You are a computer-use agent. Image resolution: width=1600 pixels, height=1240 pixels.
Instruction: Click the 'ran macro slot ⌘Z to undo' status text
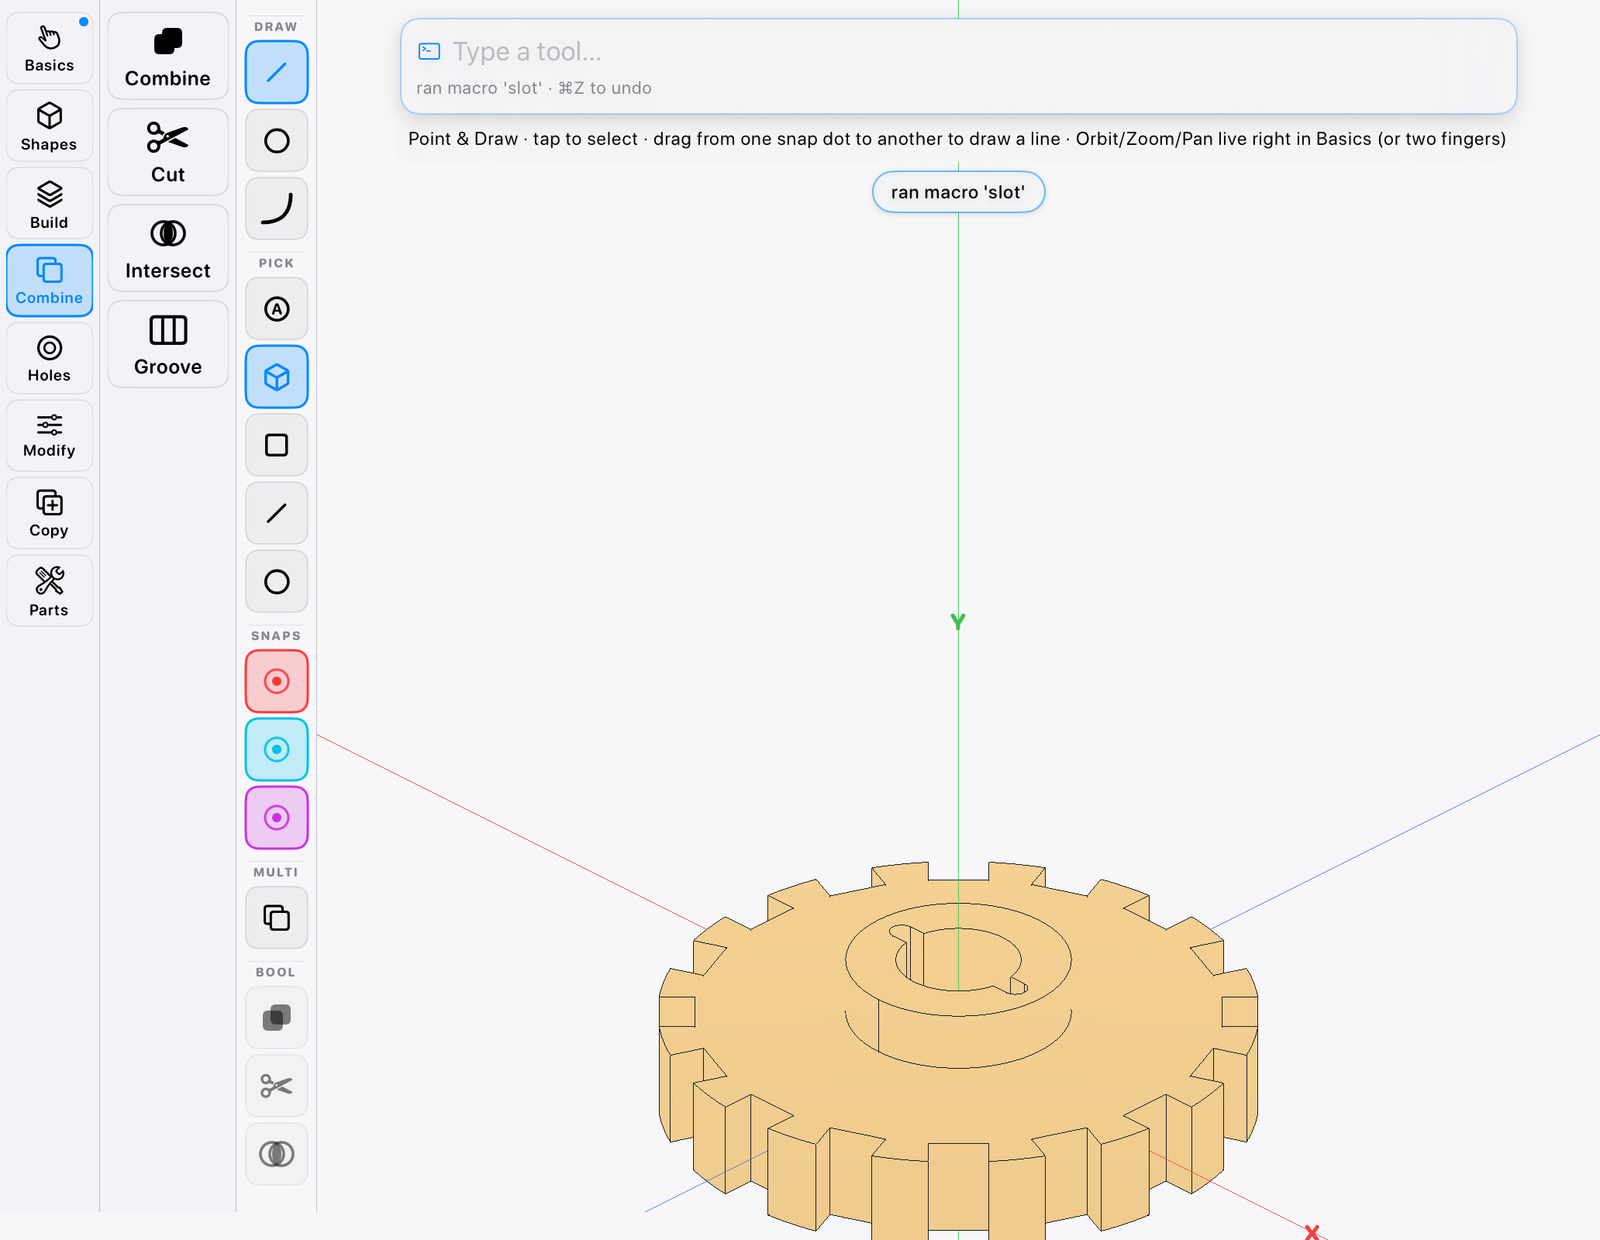coord(534,88)
